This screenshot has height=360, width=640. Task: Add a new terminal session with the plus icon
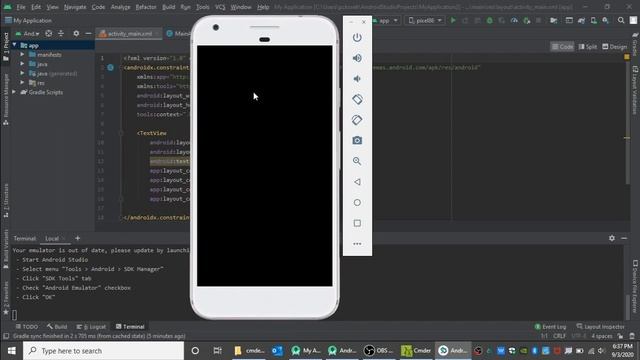[78, 238]
